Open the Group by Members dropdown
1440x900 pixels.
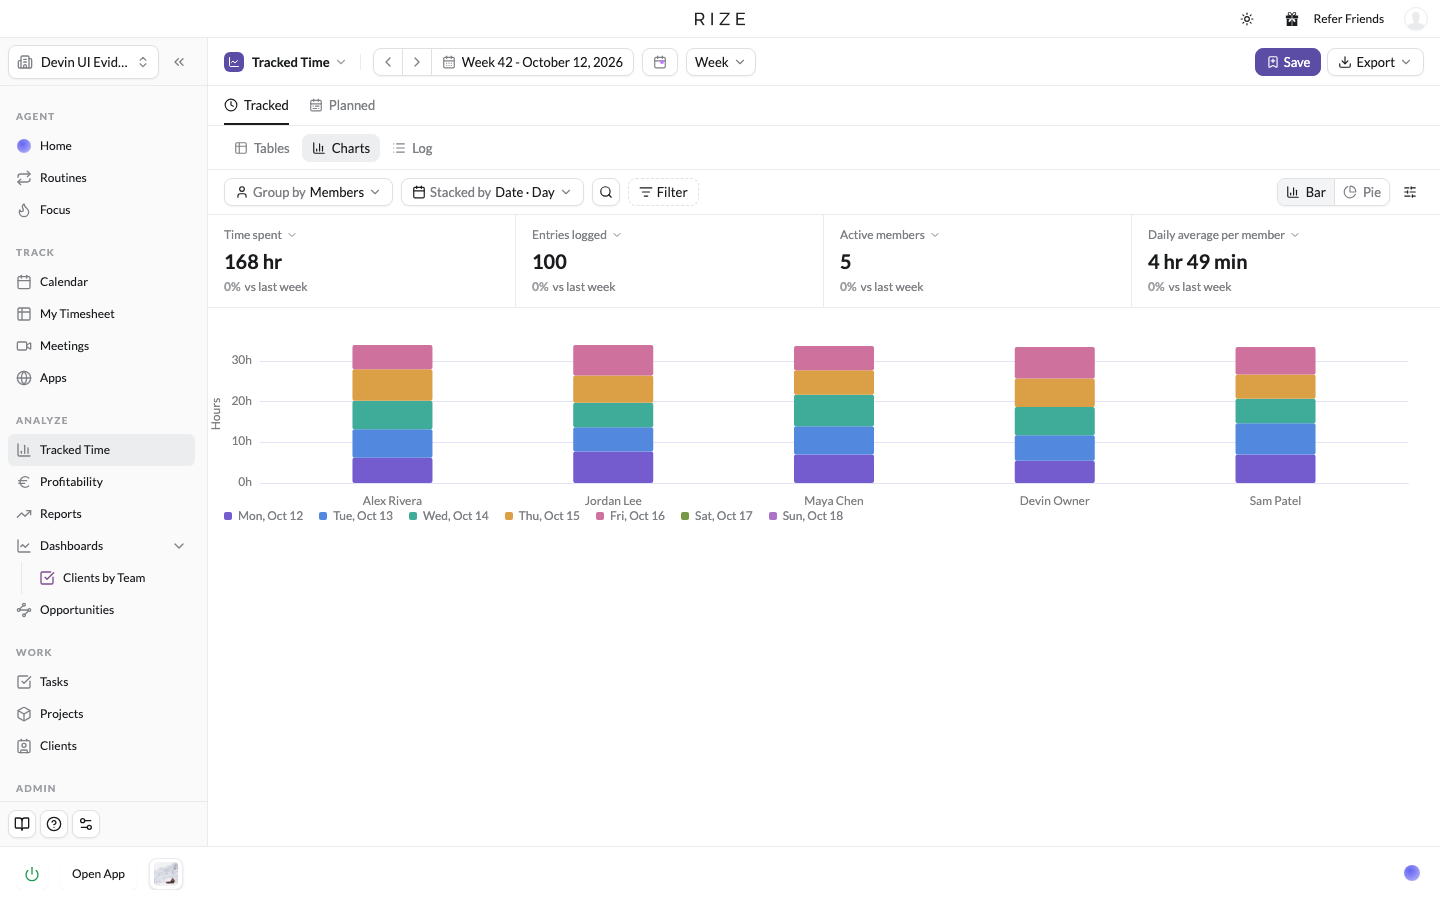click(308, 192)
